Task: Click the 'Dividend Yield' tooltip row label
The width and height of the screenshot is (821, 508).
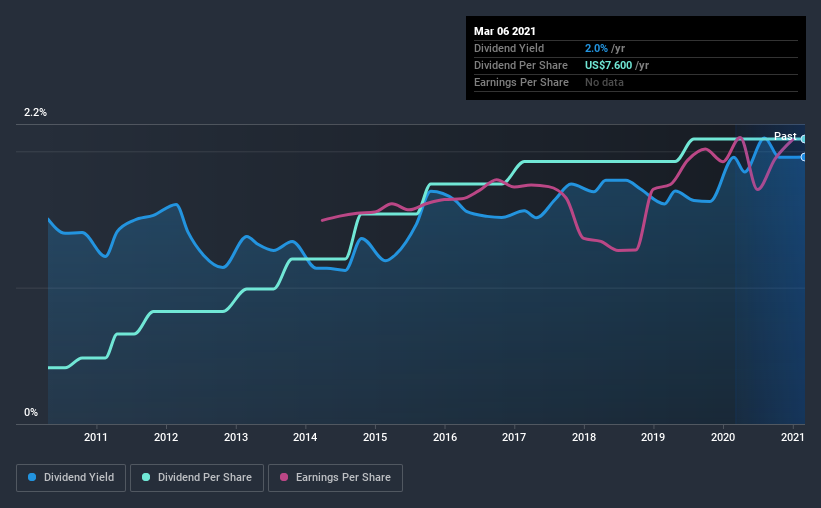Action: coord(509,48)
